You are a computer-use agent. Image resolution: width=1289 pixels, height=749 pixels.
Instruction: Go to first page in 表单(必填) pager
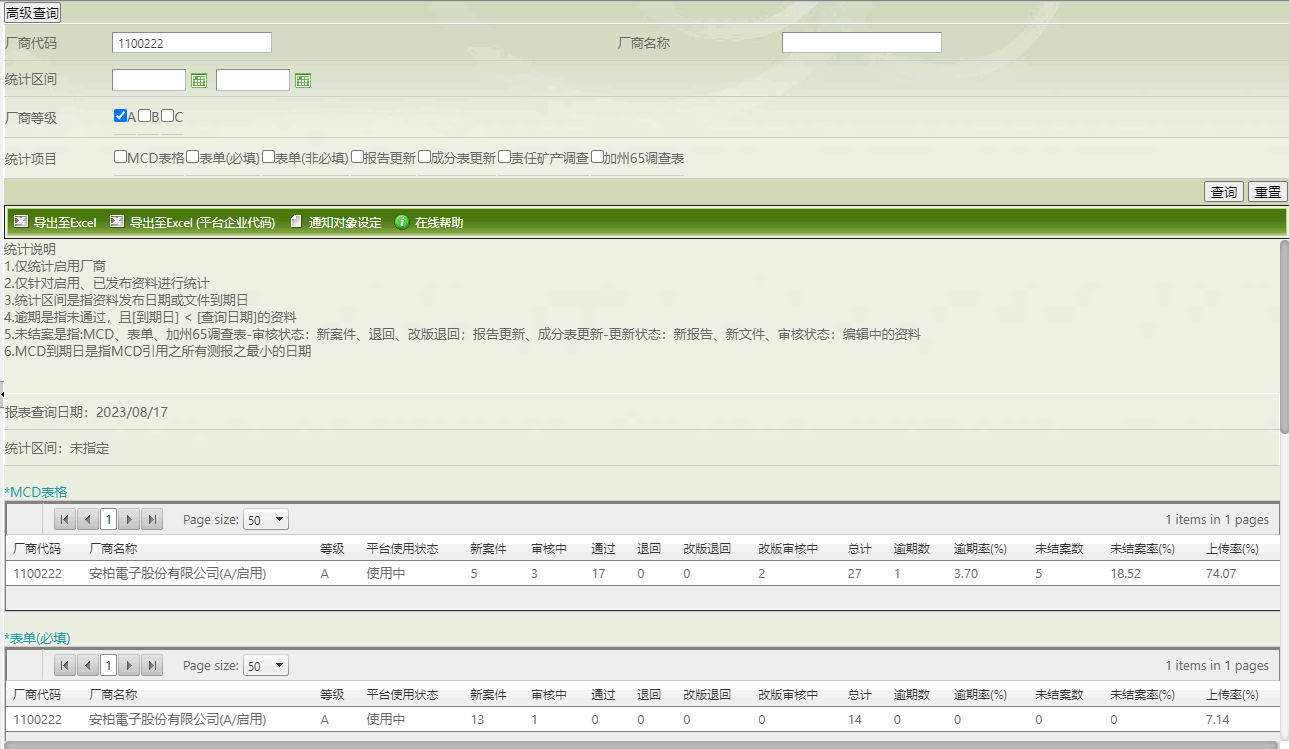pyautogui.click(x=64, y=665)
